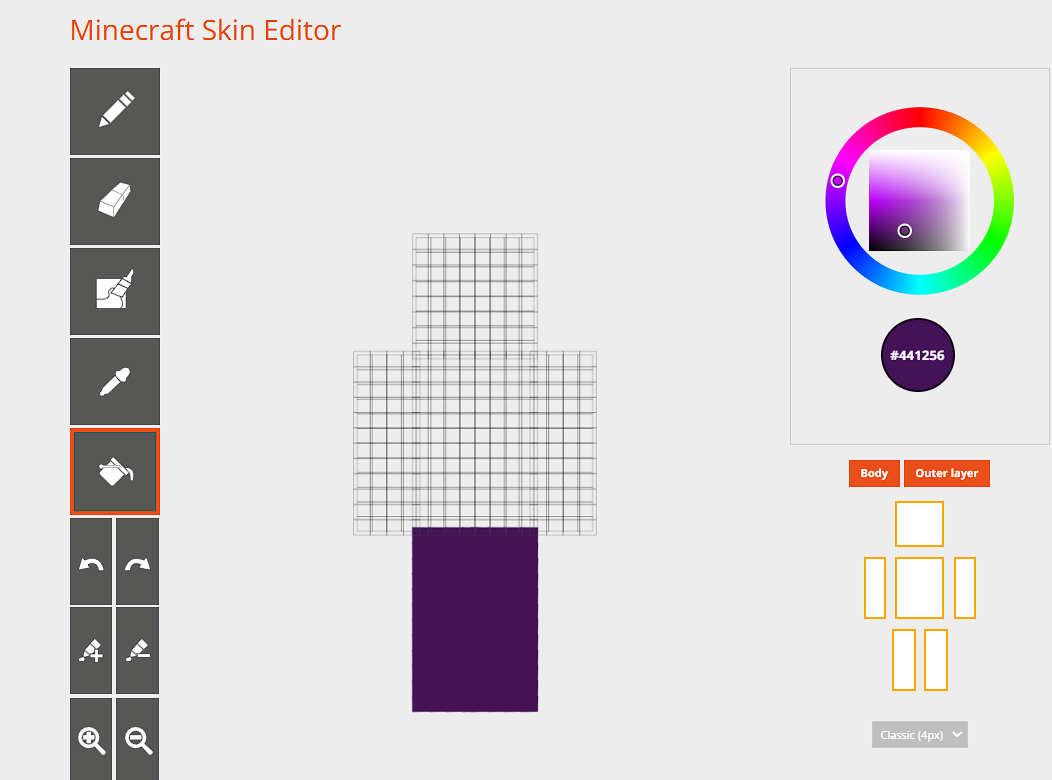The width and height of the screenshot is (1052, 780).
Task: Toggle torso part in body diagram
Action: tap(919, 588)
